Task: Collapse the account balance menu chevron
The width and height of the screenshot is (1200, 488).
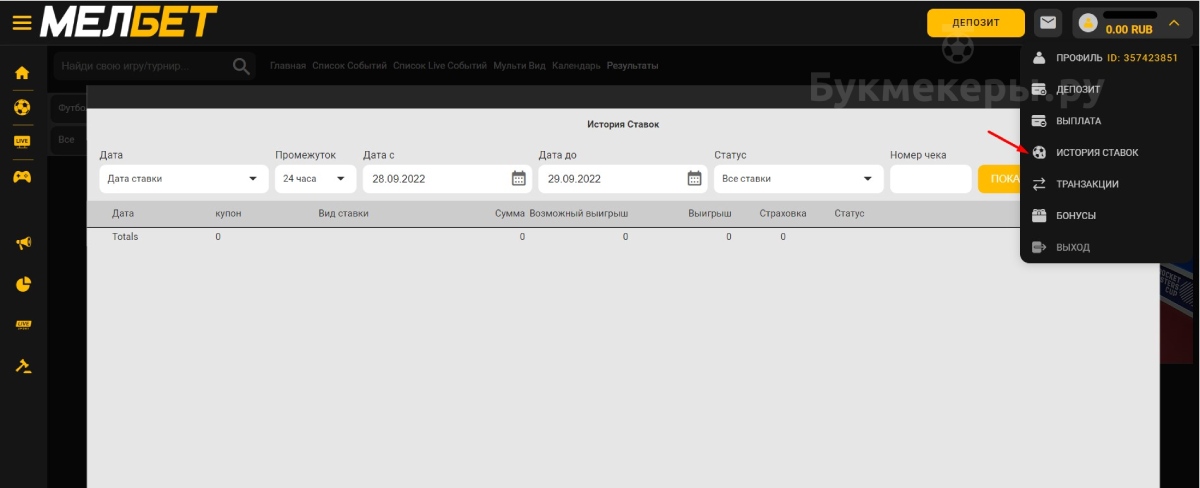Action: [1174, 22]
